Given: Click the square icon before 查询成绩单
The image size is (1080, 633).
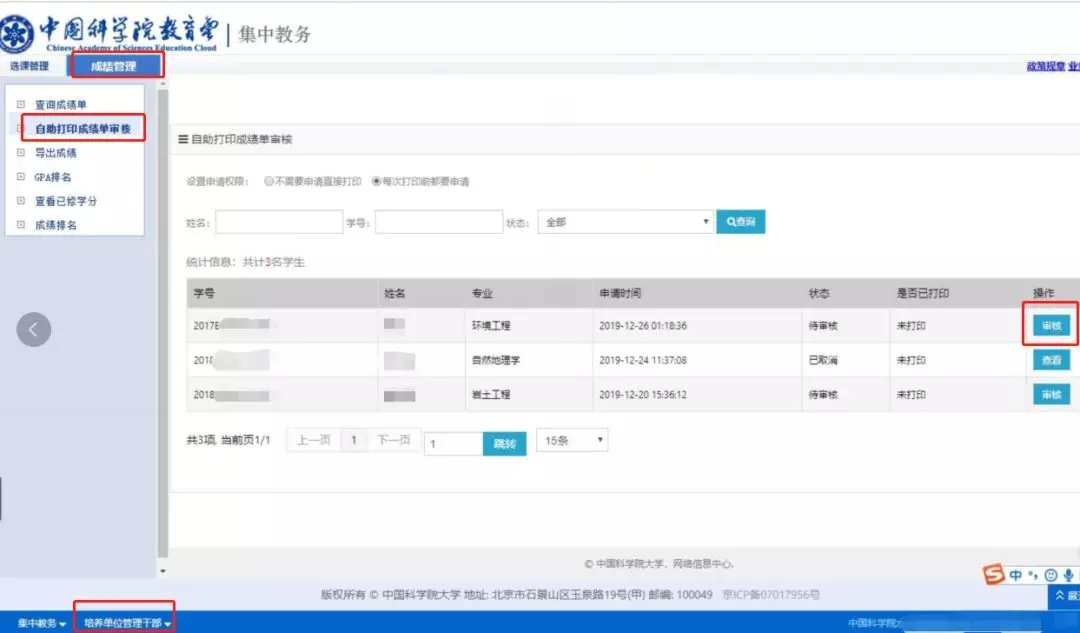Looking at the screenshot, I should 21,105.
